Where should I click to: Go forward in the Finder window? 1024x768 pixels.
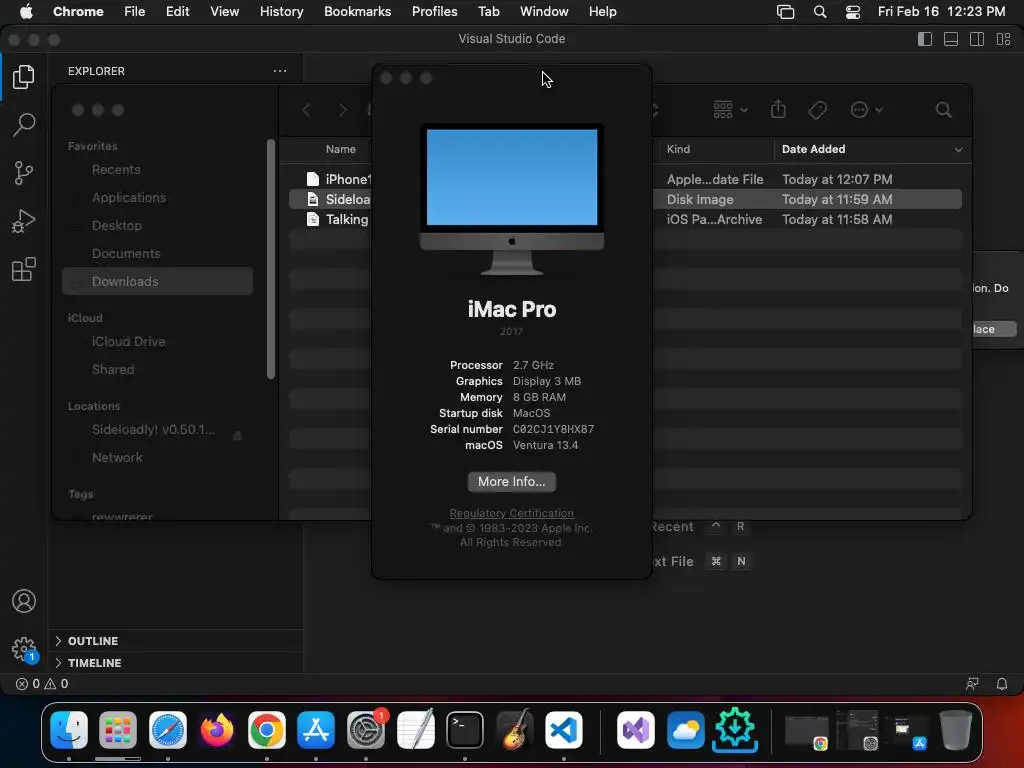click(342, 110)
